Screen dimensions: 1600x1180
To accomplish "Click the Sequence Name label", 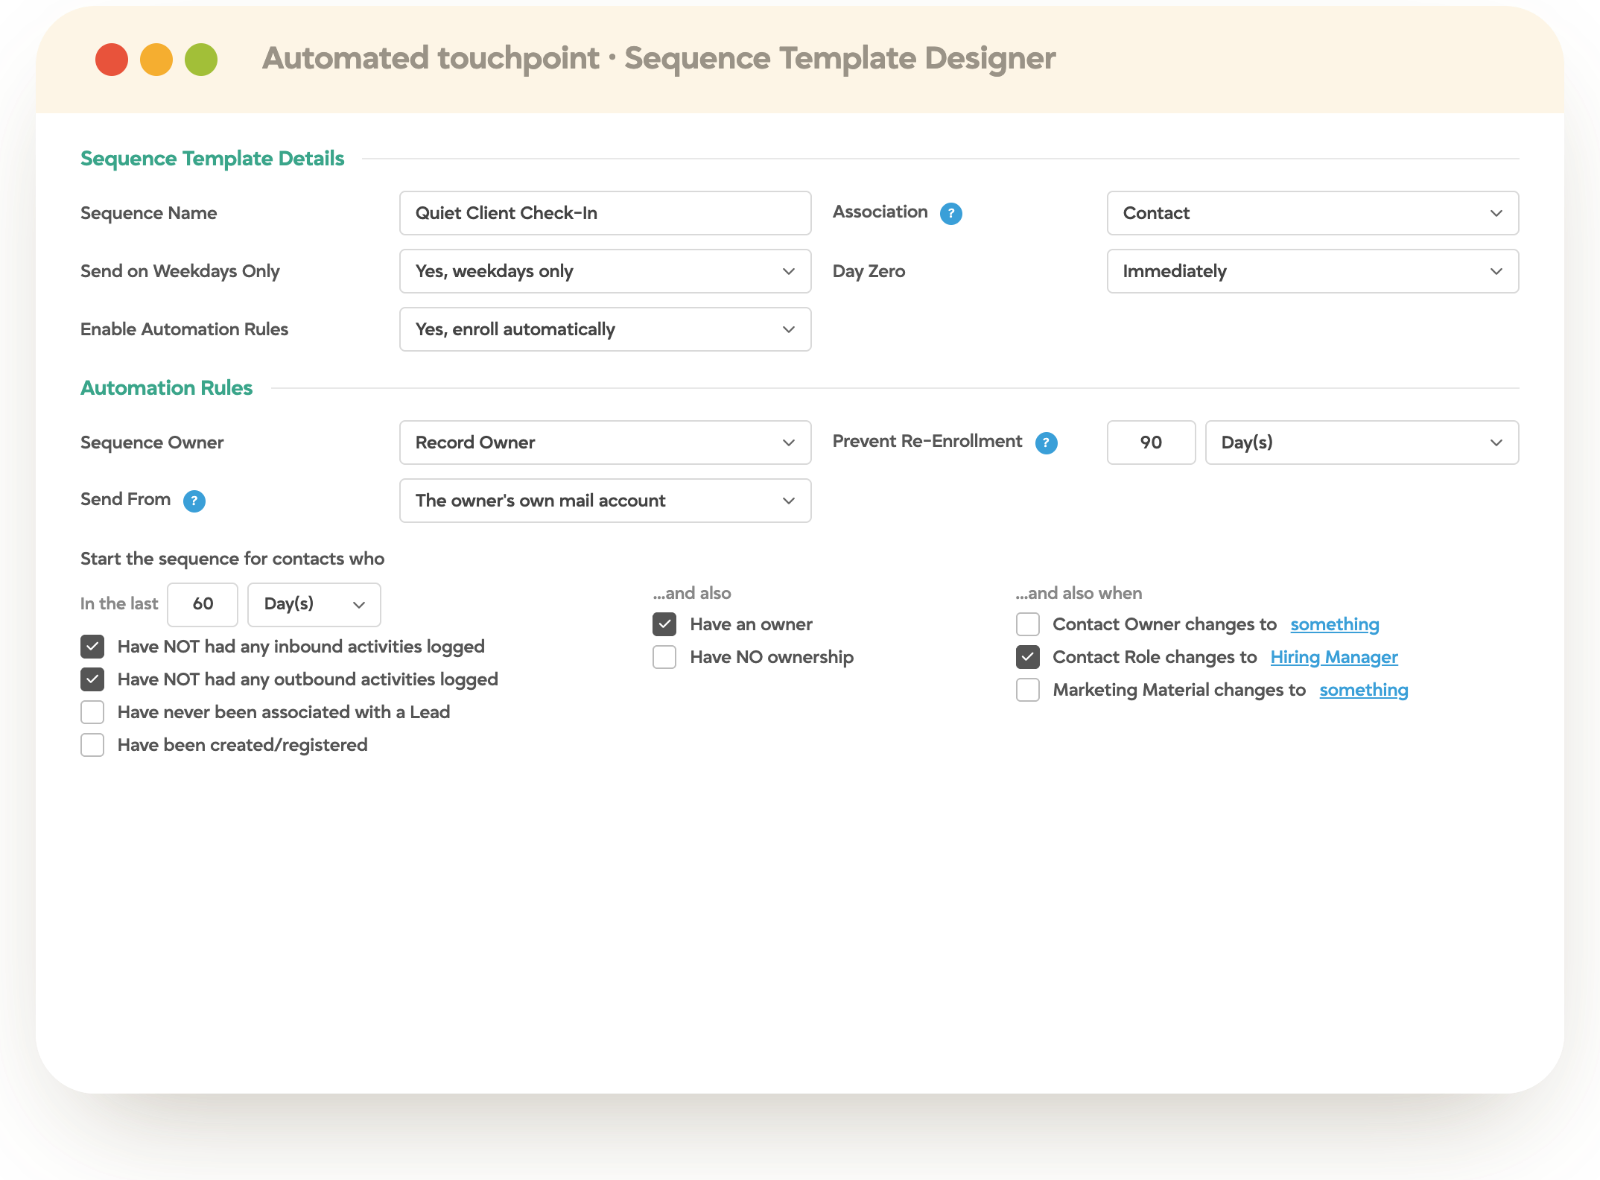I will (x=148, y=213).
